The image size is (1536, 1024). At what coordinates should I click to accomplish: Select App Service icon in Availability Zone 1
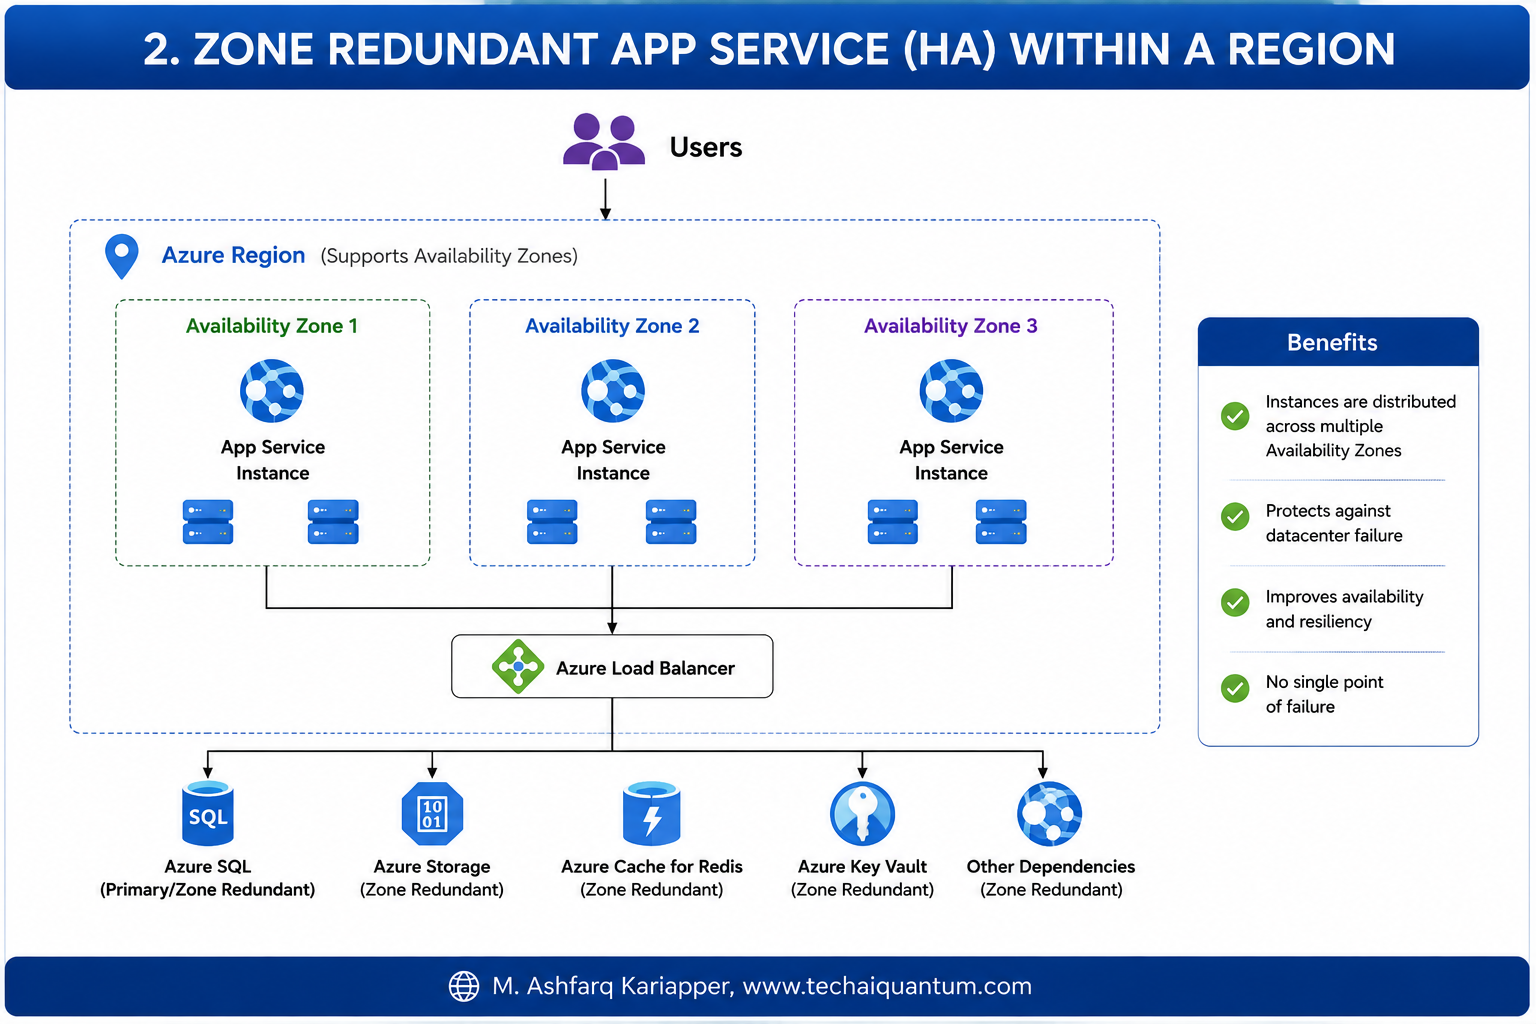(x=272, y=391)
